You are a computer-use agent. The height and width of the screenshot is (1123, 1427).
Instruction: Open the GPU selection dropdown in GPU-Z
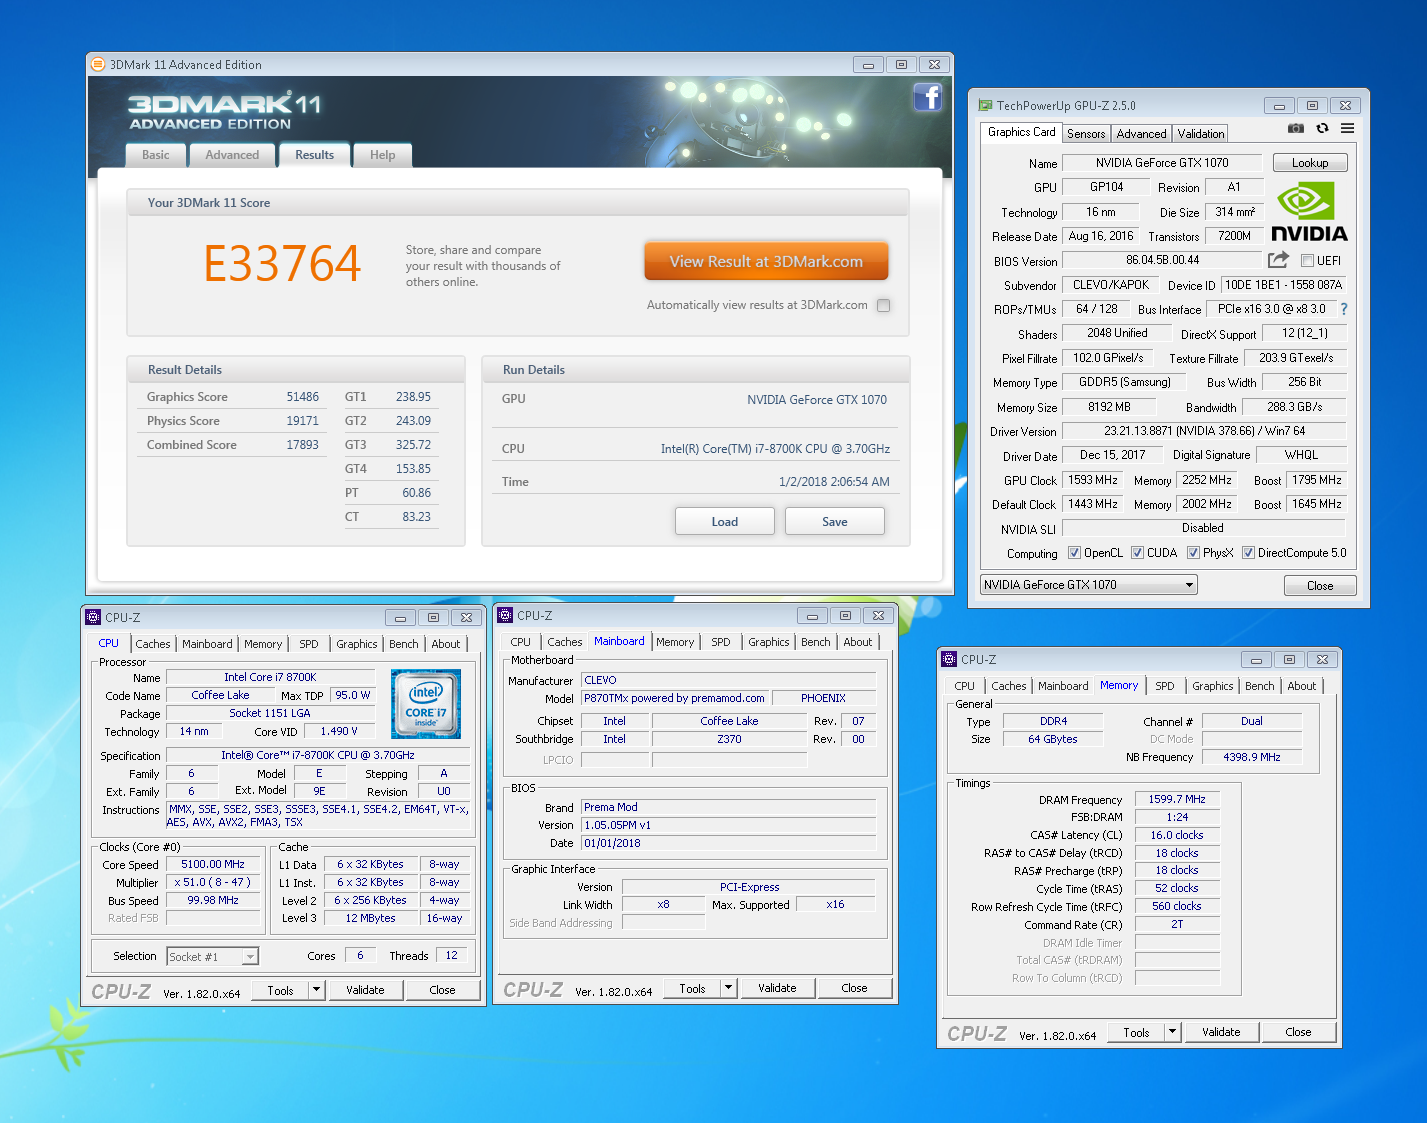(1089, 585)
